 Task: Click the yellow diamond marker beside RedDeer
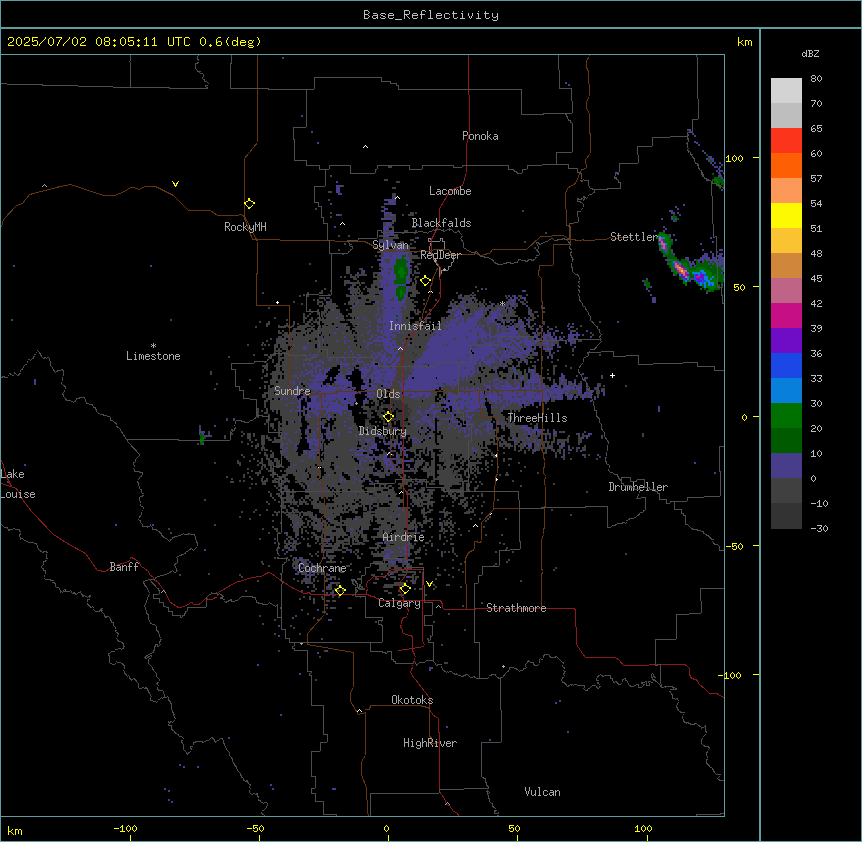click(426, 281)
